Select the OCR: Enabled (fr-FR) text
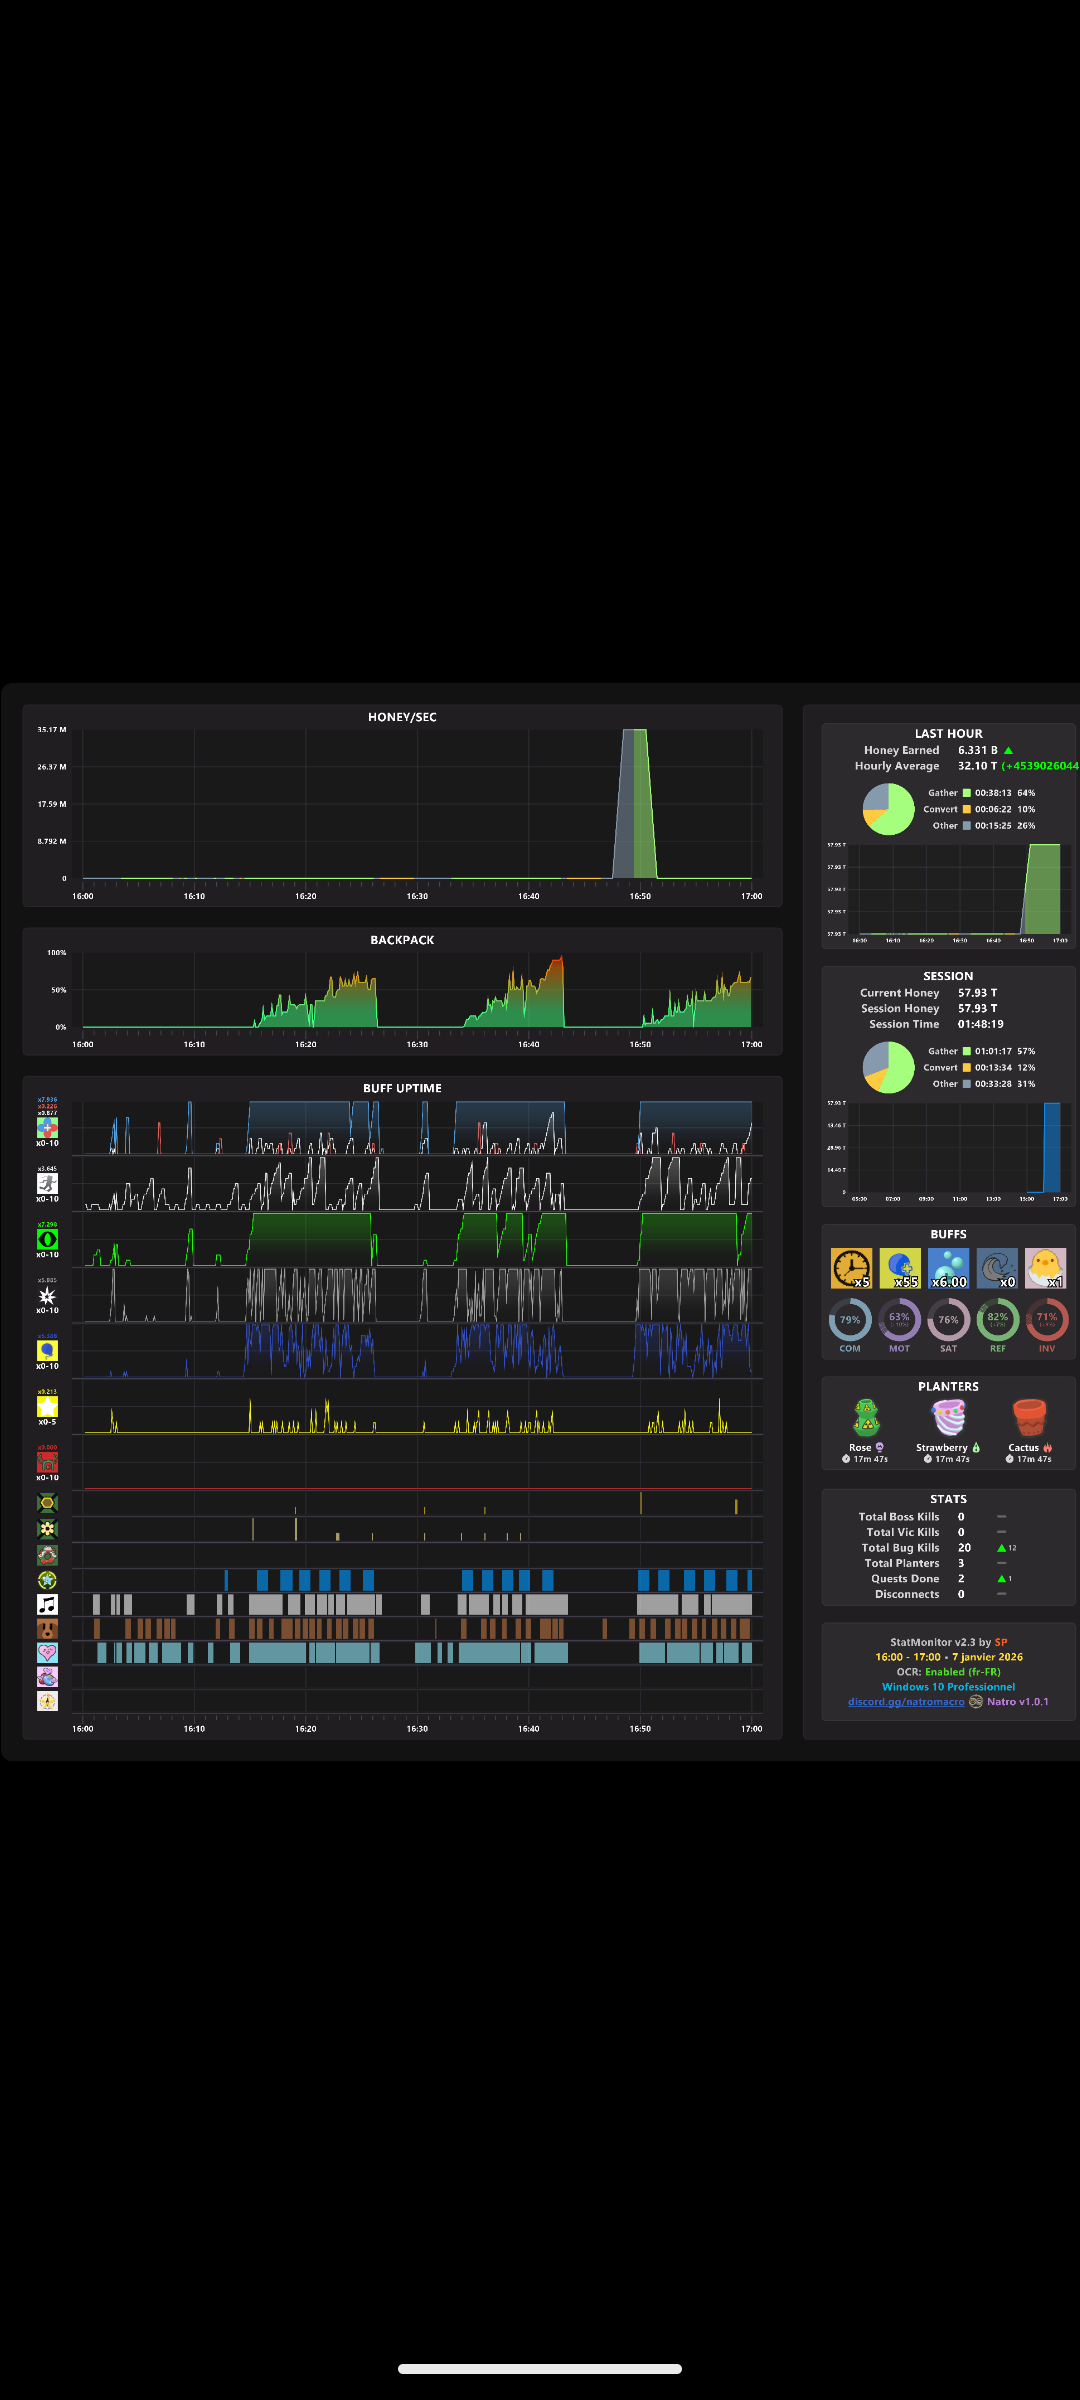Image resolution: width=1080 pixels, height=2400 pixels. coord(948,1672)
